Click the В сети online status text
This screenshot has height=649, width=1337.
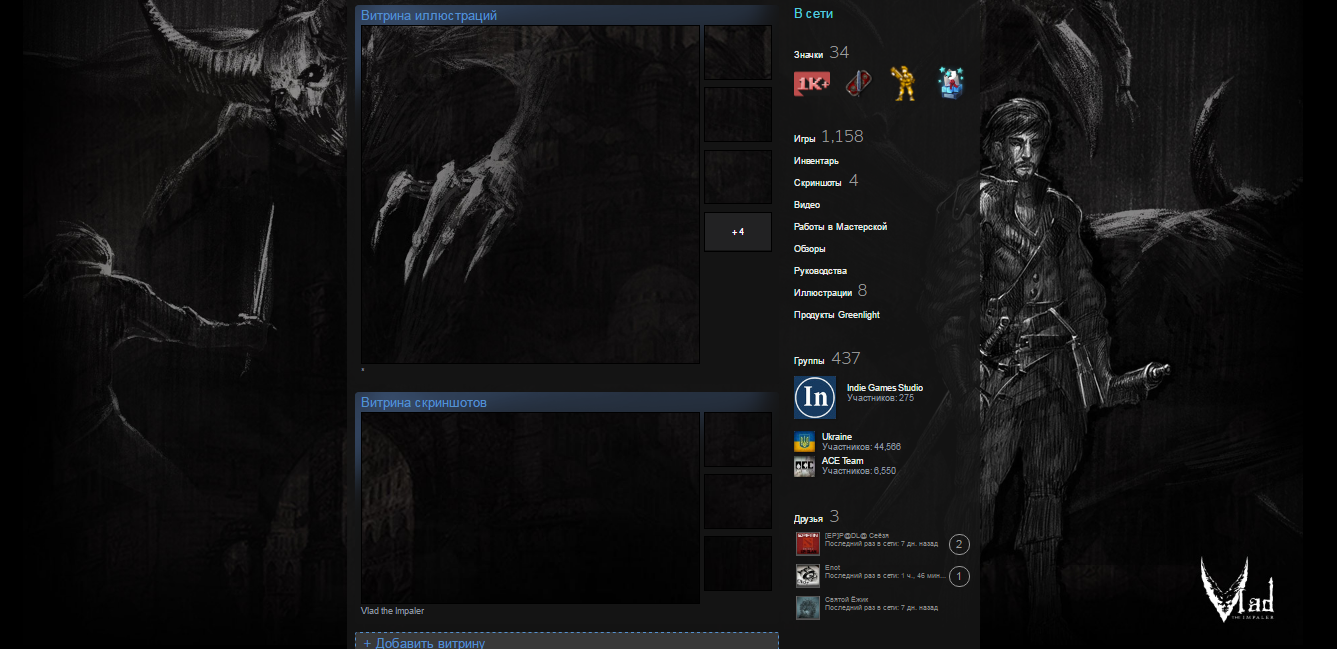point(813,14)
